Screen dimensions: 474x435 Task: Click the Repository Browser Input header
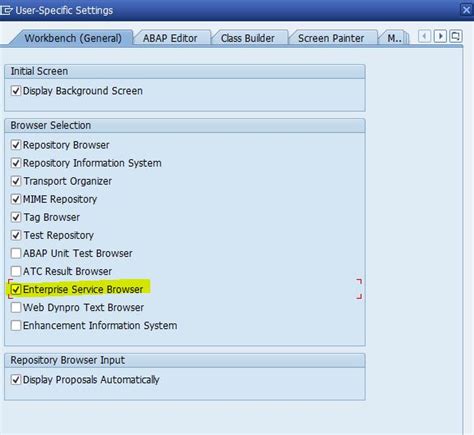click(x=185, y=360)
